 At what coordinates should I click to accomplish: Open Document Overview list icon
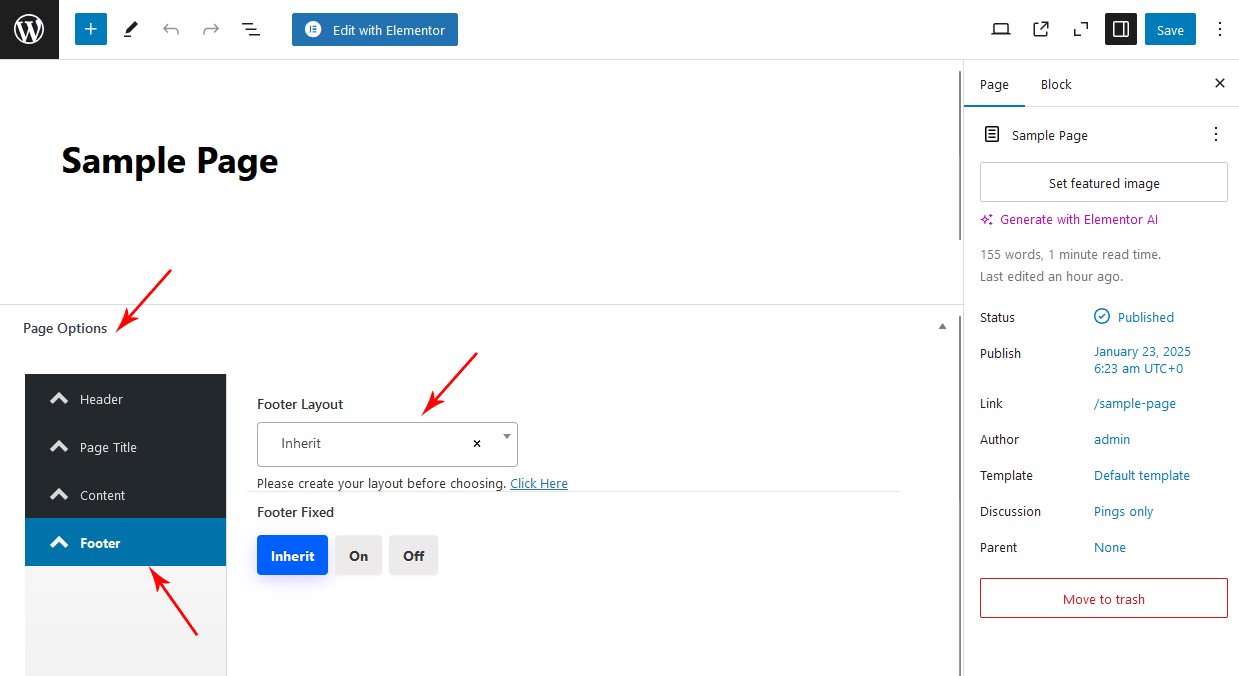click(251, 29)
